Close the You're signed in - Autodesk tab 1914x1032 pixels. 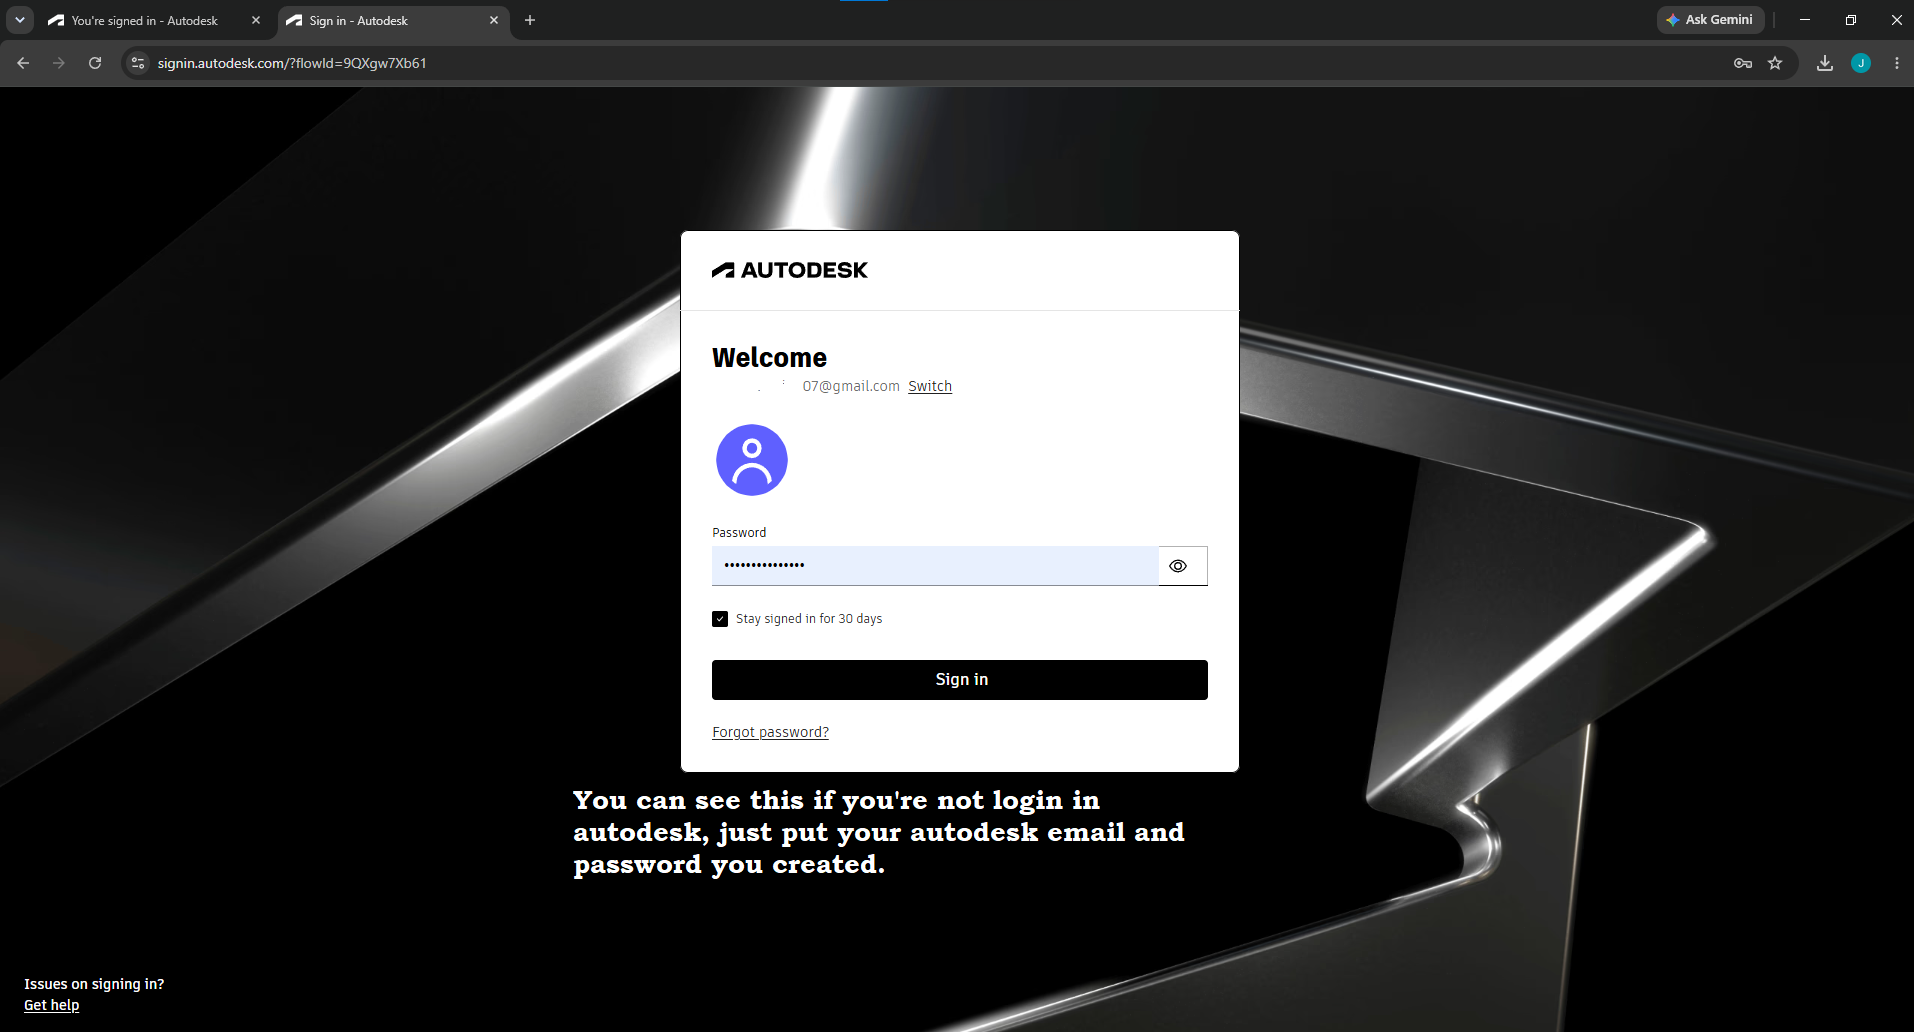[256, 20]
